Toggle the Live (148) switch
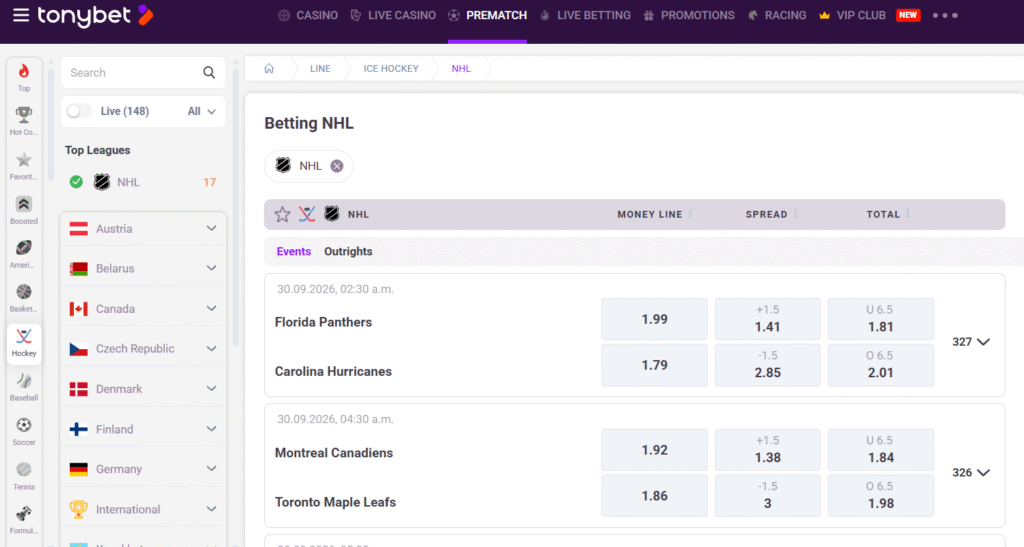This screenshot has height=547, width=1024. point(79,112)
